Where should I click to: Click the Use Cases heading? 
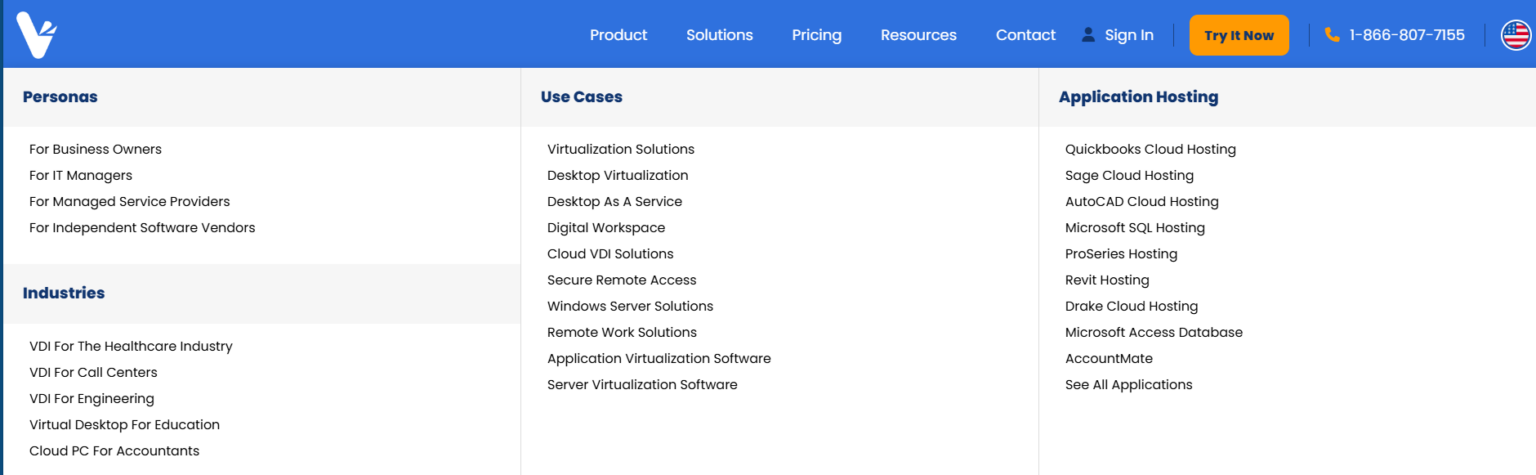582,97
